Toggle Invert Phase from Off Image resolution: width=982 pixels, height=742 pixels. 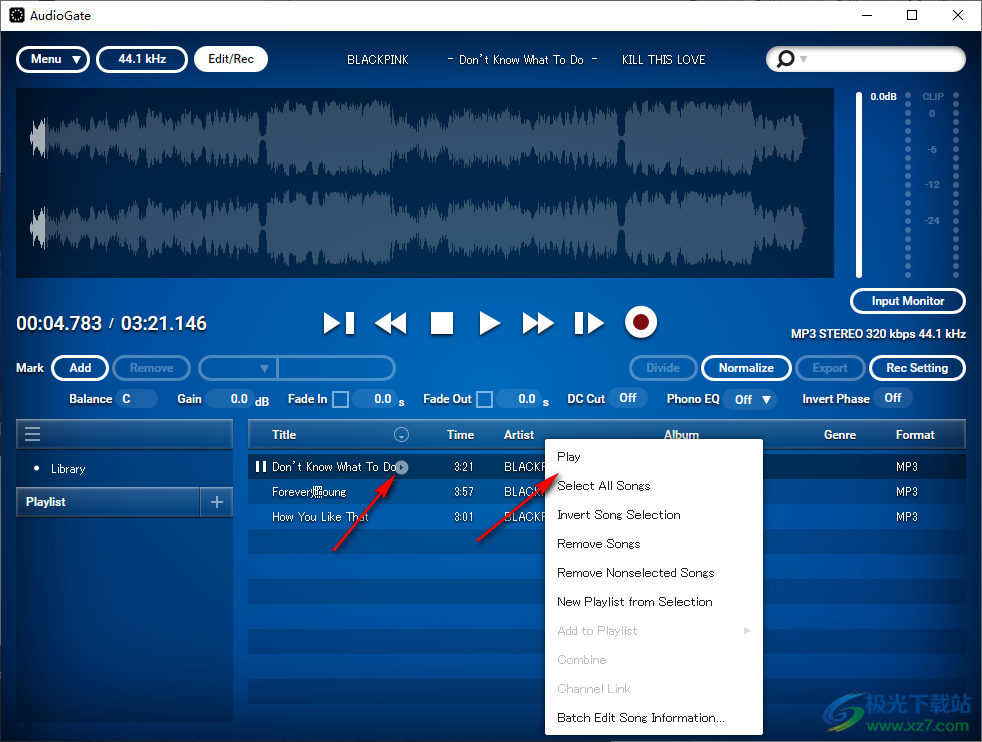(893, 397)
